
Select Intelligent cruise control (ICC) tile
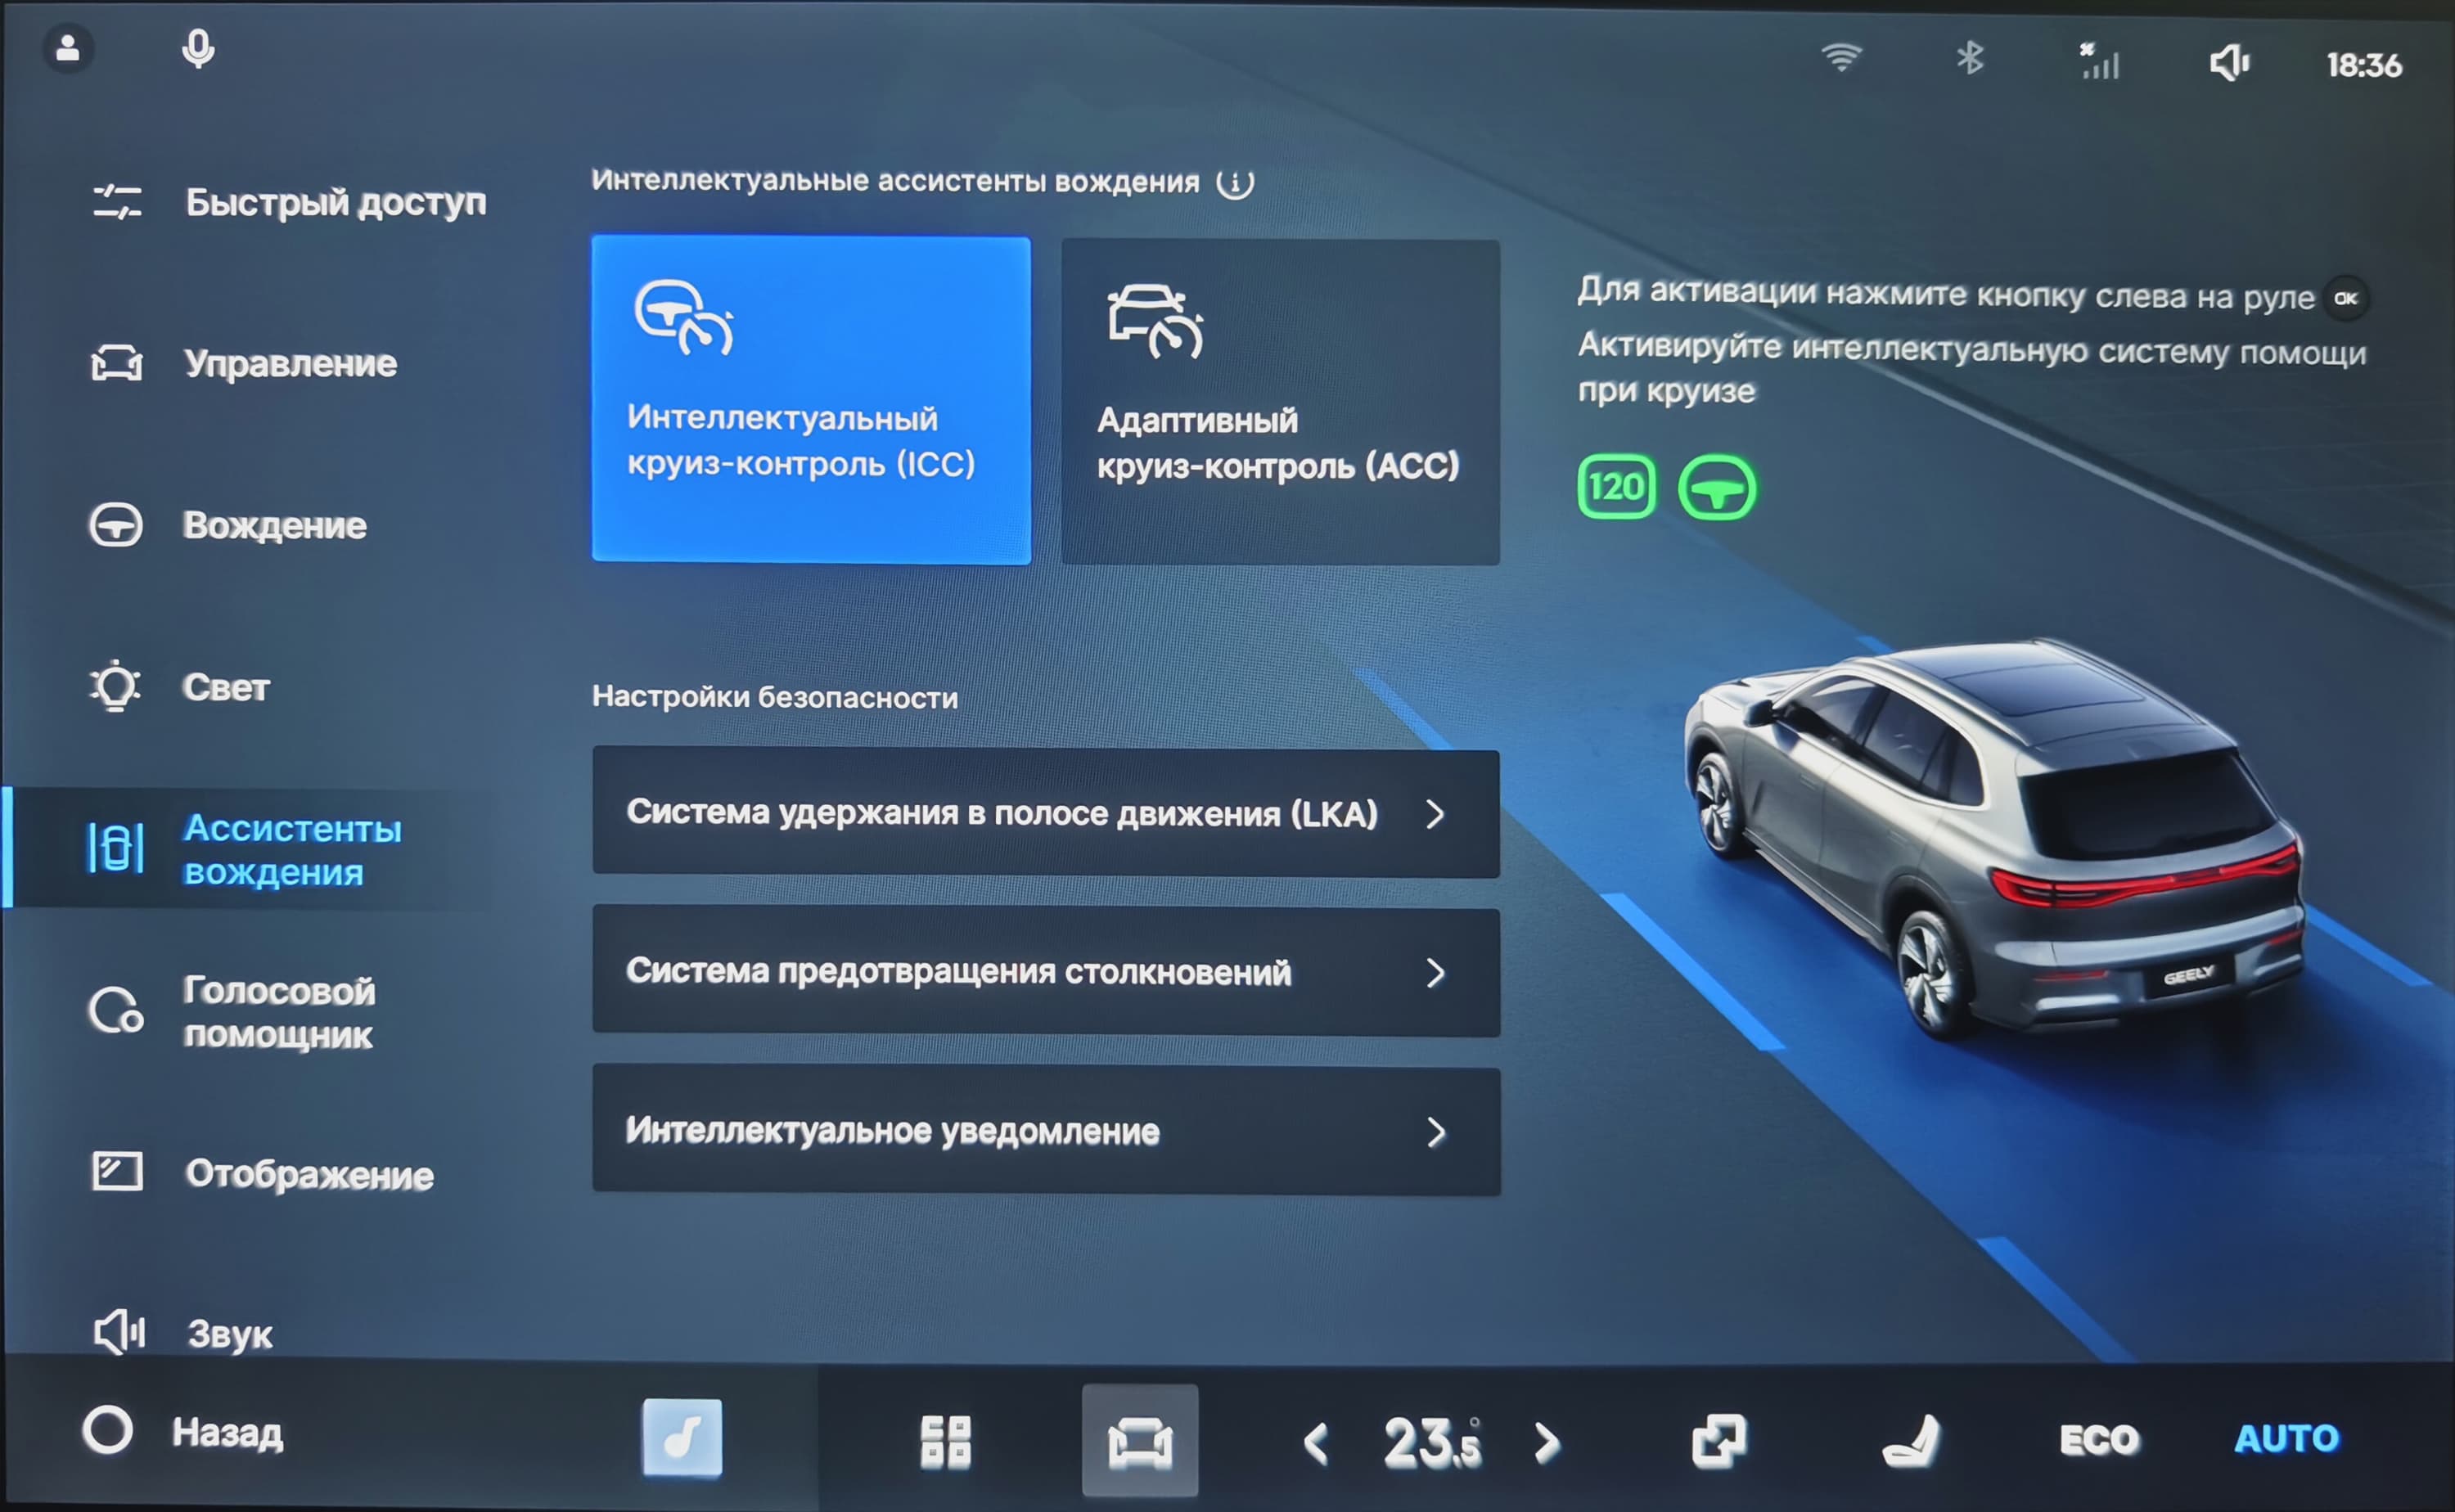coord(811,400)
